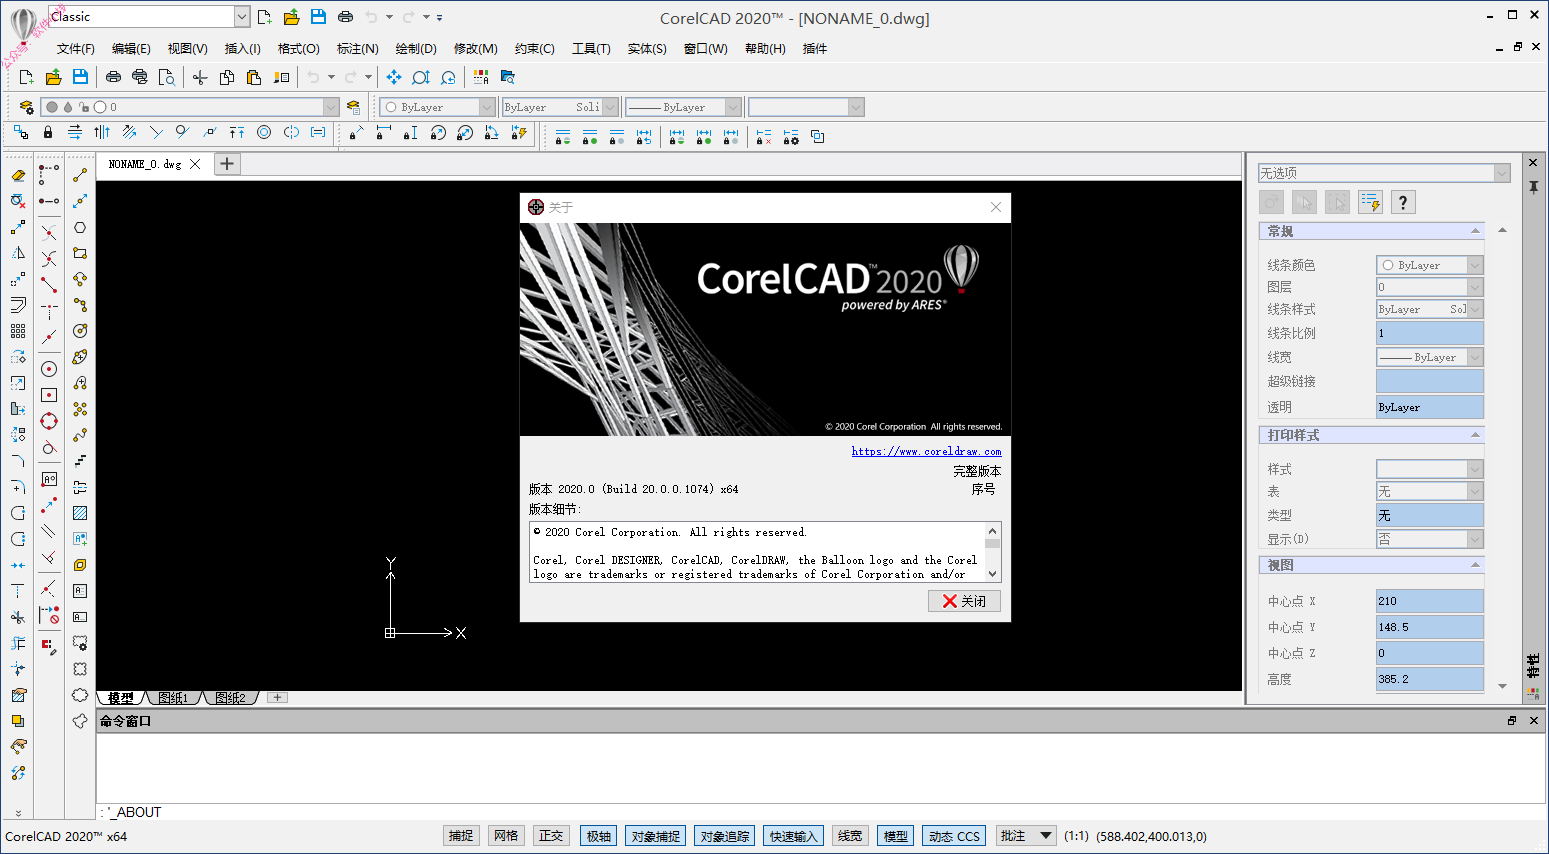Click the 关闭 button in About dialog
The image size is (1549, 854).
(964, 601)
